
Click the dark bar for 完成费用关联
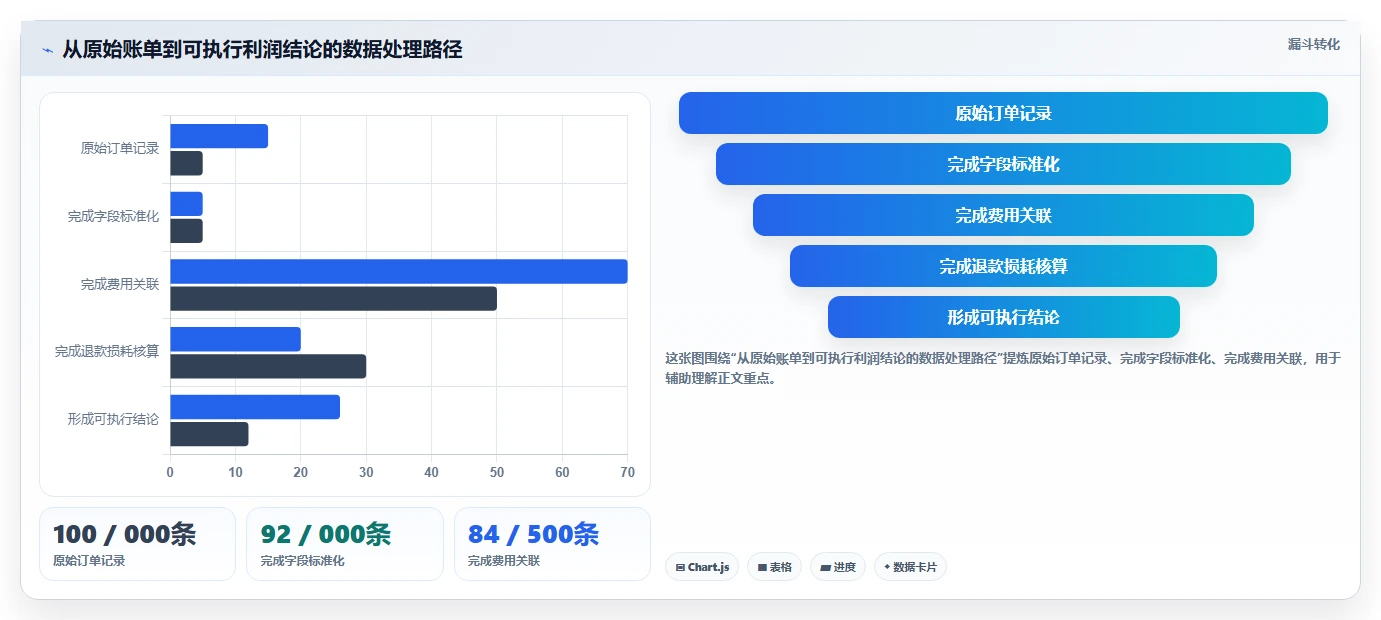click(x=333, y=298)
